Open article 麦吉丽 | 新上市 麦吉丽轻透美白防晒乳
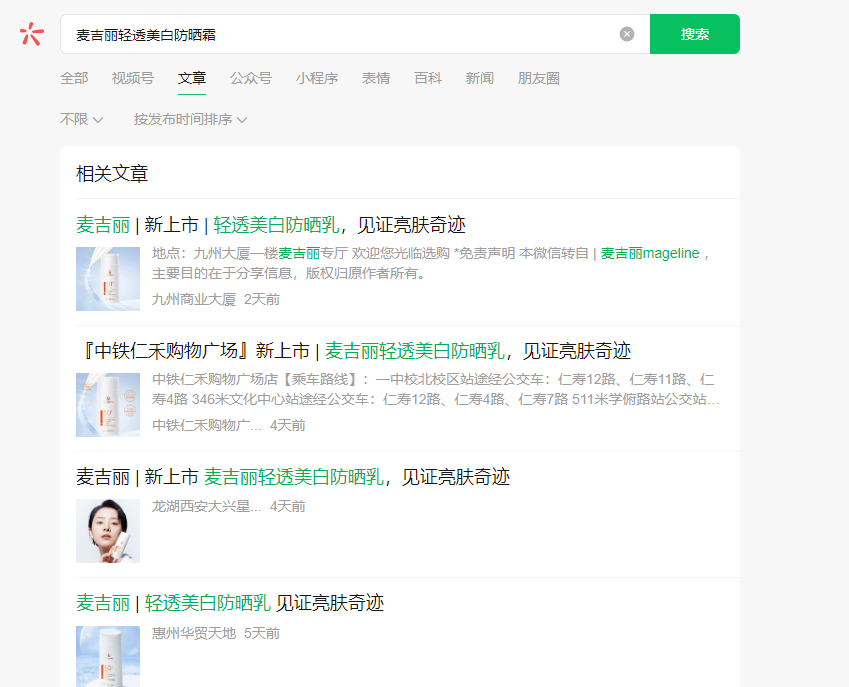 point(293,477)
